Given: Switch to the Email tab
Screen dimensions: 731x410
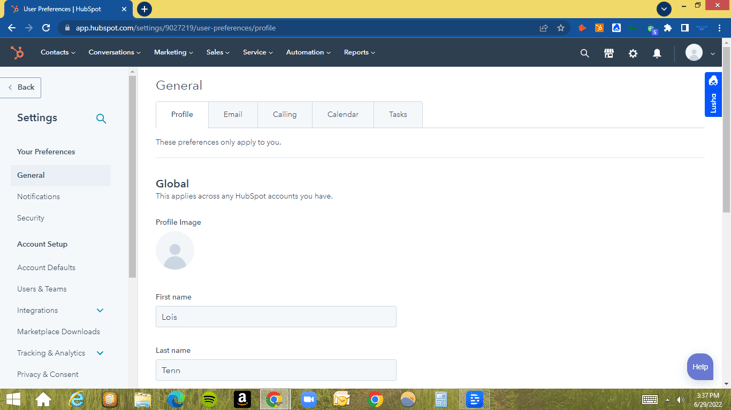Looking at the screenshot, I should point(233,115).
